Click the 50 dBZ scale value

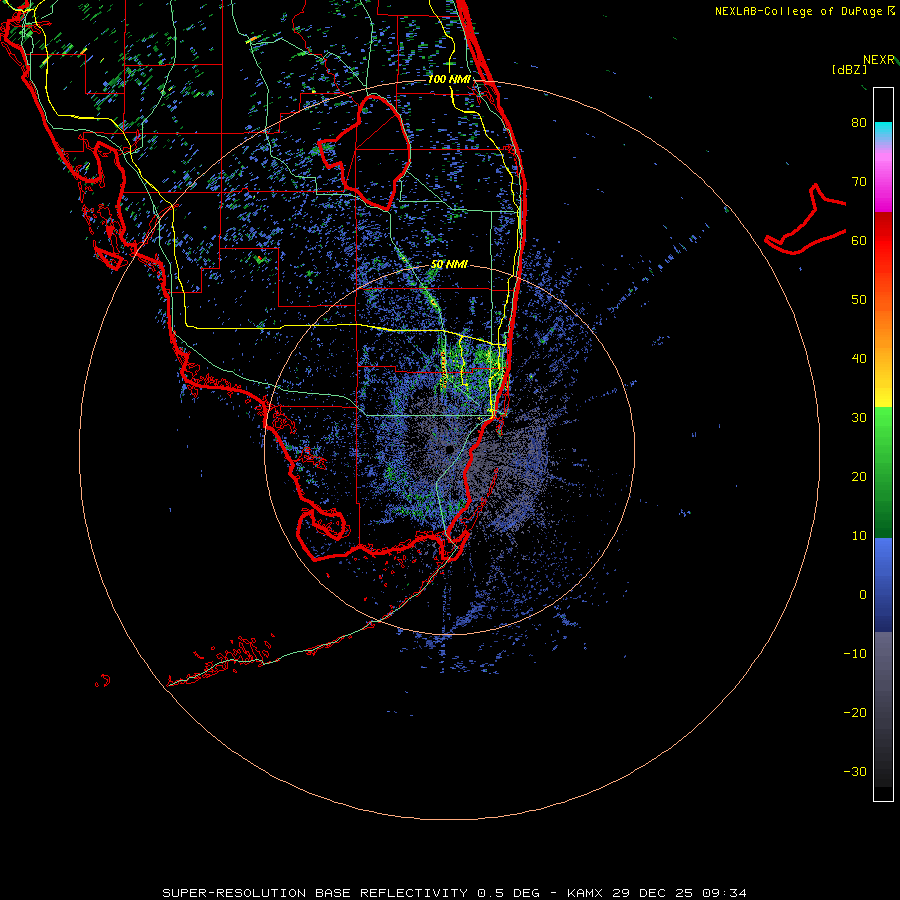(859, 300)
